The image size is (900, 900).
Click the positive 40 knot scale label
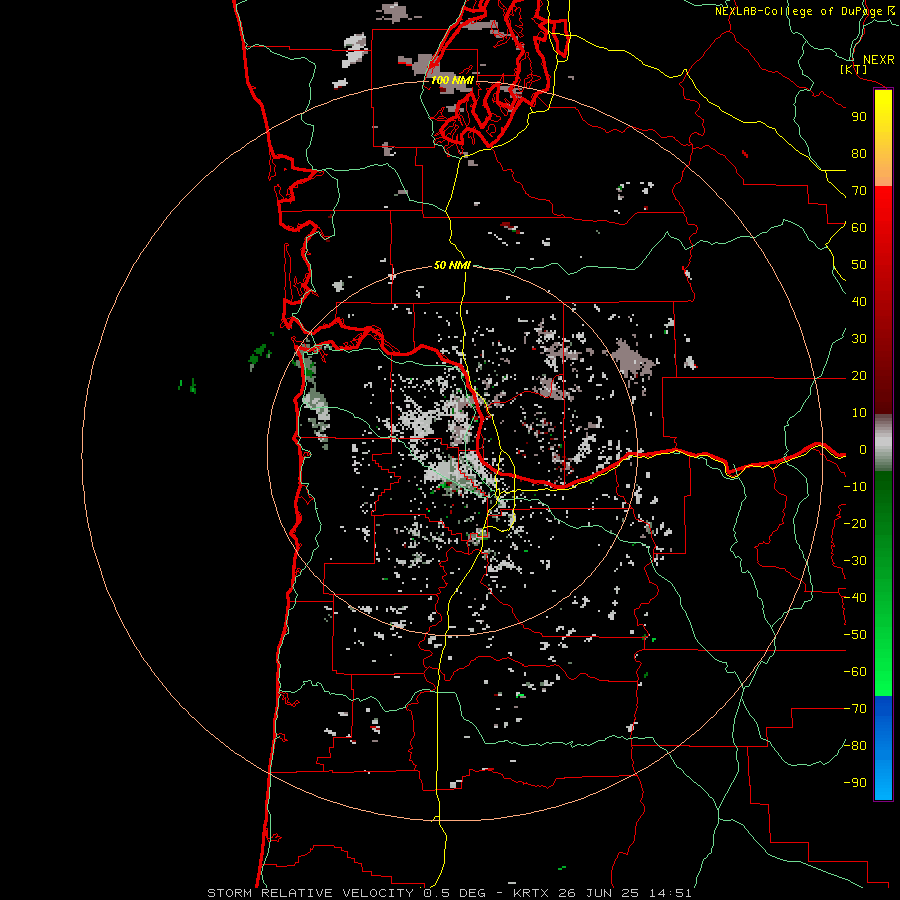[x=859, y=301]
